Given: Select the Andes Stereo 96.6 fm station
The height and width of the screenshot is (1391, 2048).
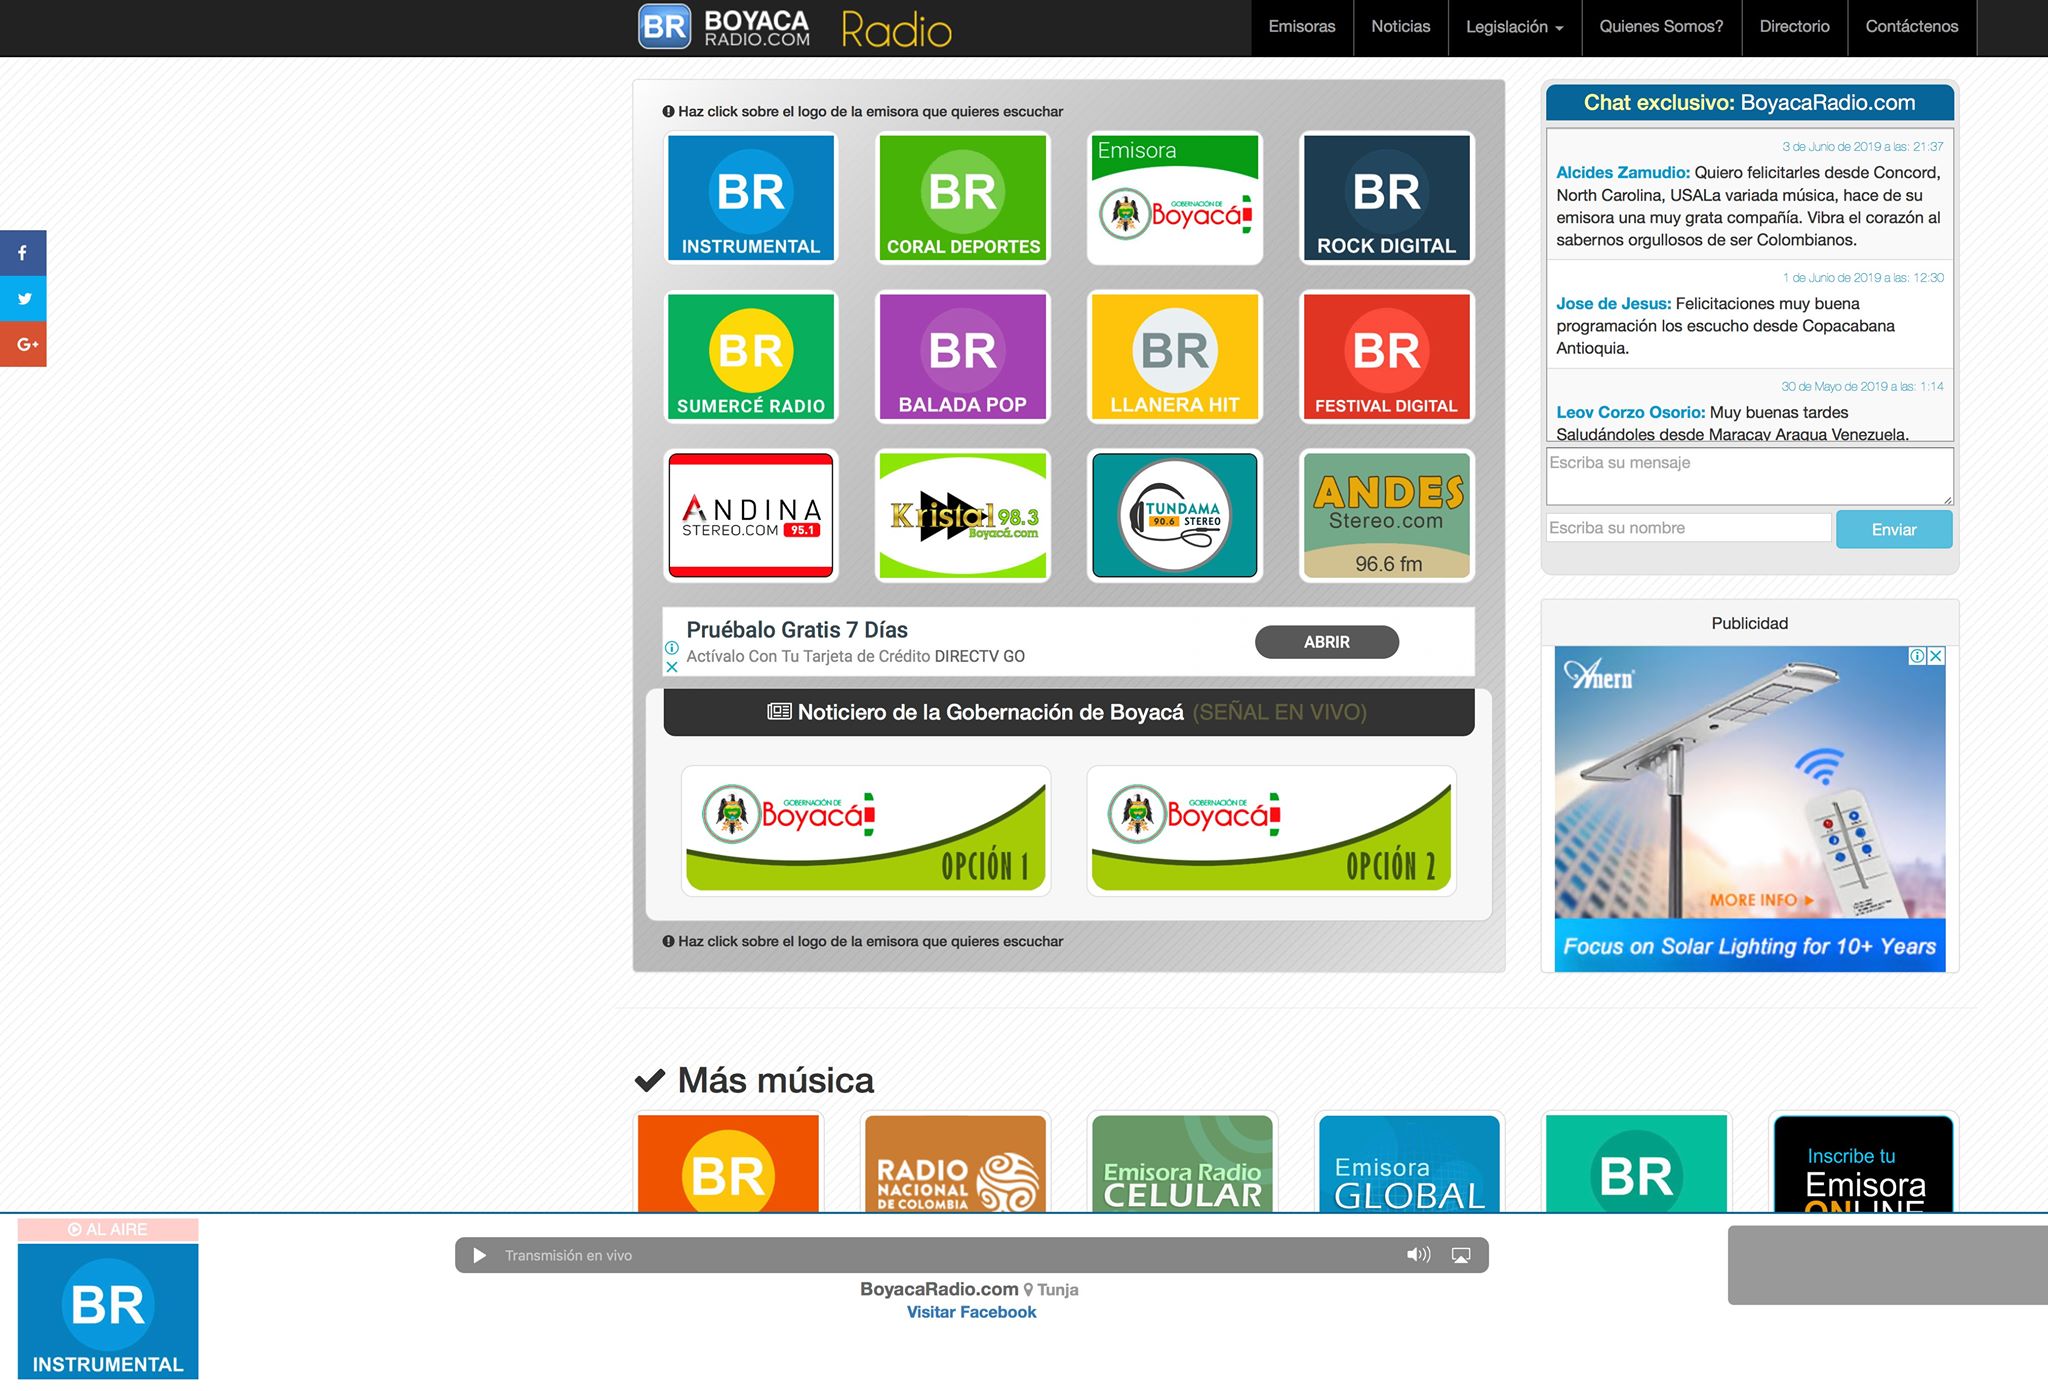Looking at the screenshot, I should [x=1386, y=515].
